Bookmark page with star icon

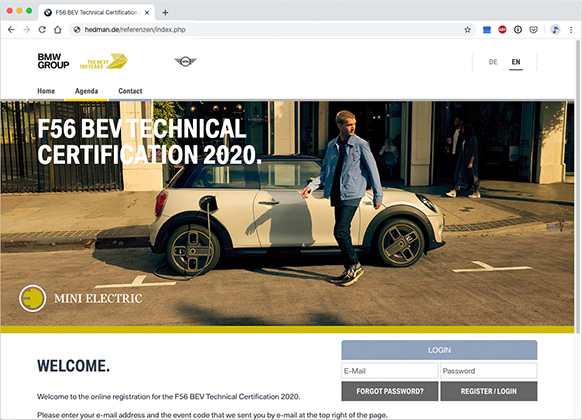point(467,30)
